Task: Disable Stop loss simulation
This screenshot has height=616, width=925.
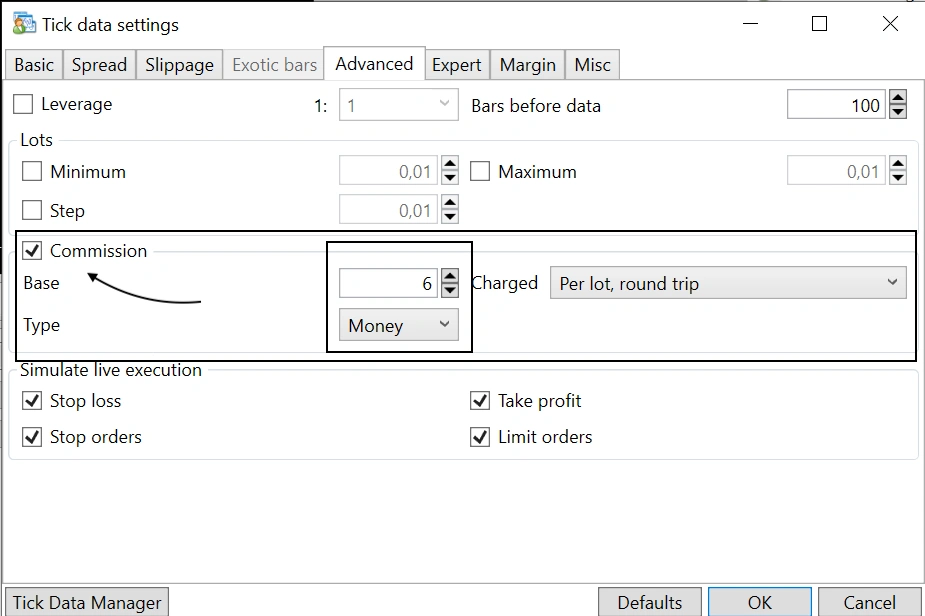Action: (x=31, y=400)
